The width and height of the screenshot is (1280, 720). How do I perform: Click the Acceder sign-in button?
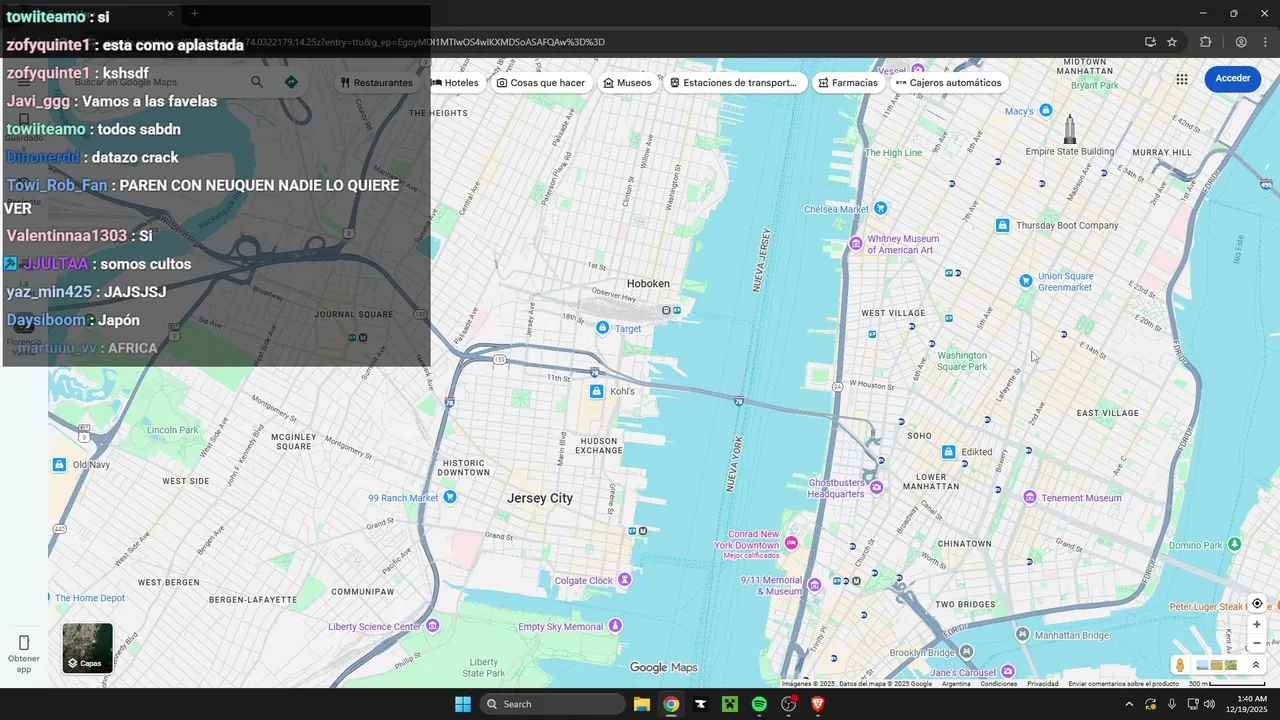[1232, 79]
